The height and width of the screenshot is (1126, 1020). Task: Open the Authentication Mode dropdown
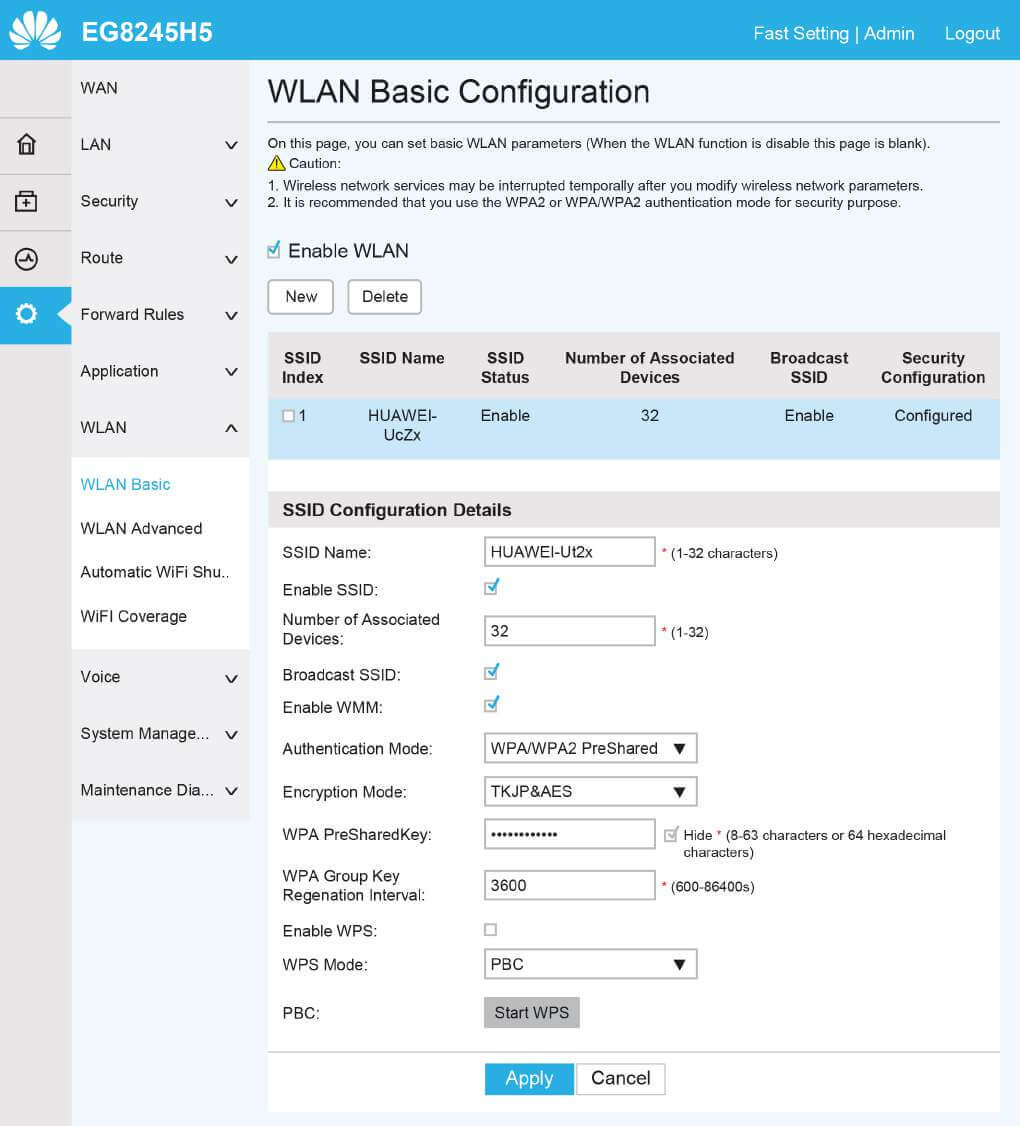pyautogui.click(x=590, y=748)
